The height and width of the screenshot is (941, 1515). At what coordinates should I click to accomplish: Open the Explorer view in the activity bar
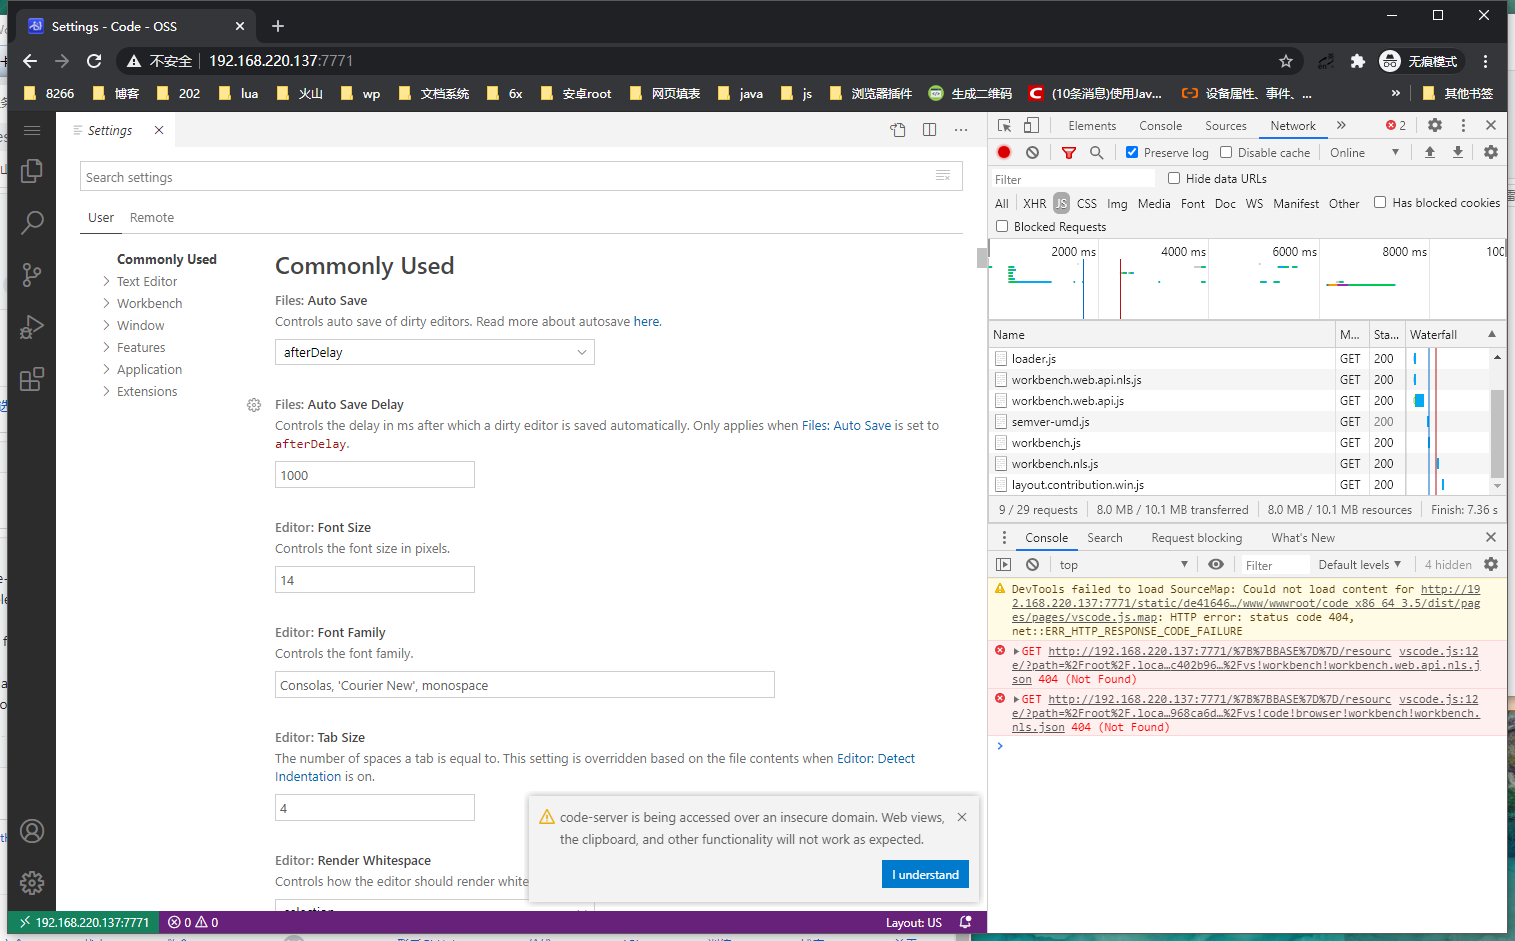(x=32, y=171)
